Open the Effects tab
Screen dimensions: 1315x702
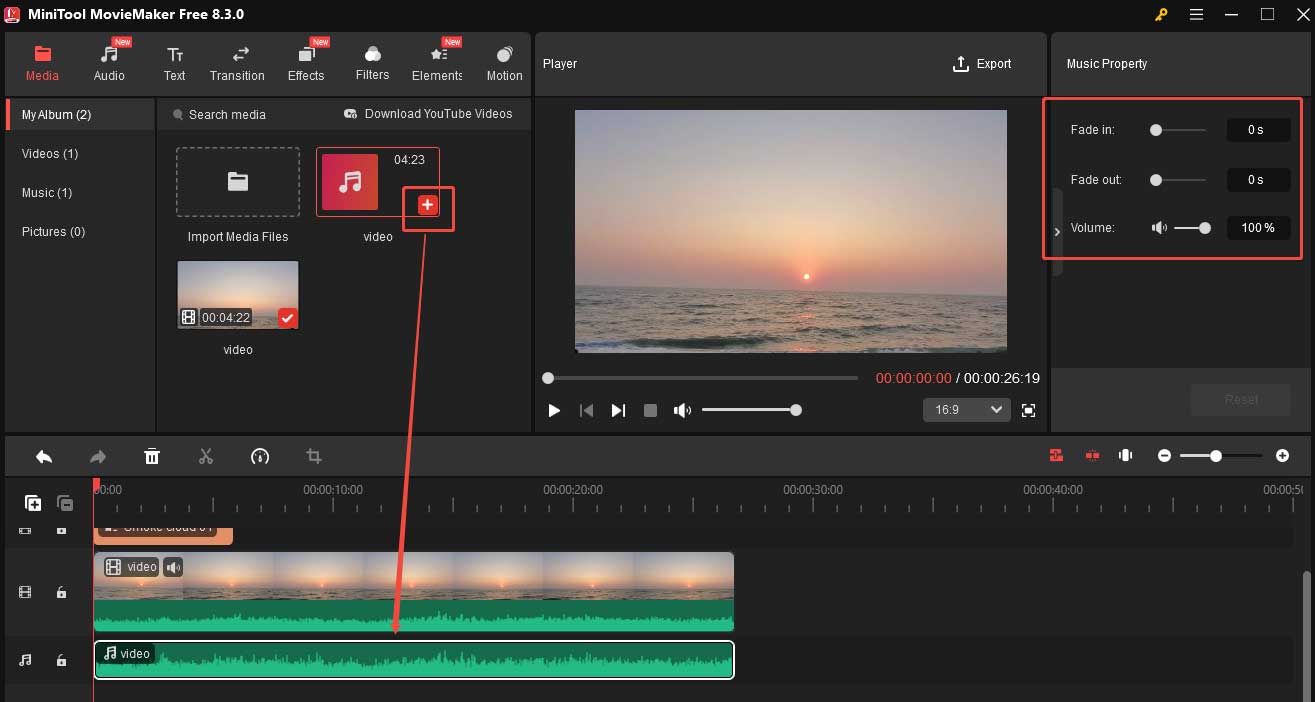pyautogui.click(x=306, y=63)
